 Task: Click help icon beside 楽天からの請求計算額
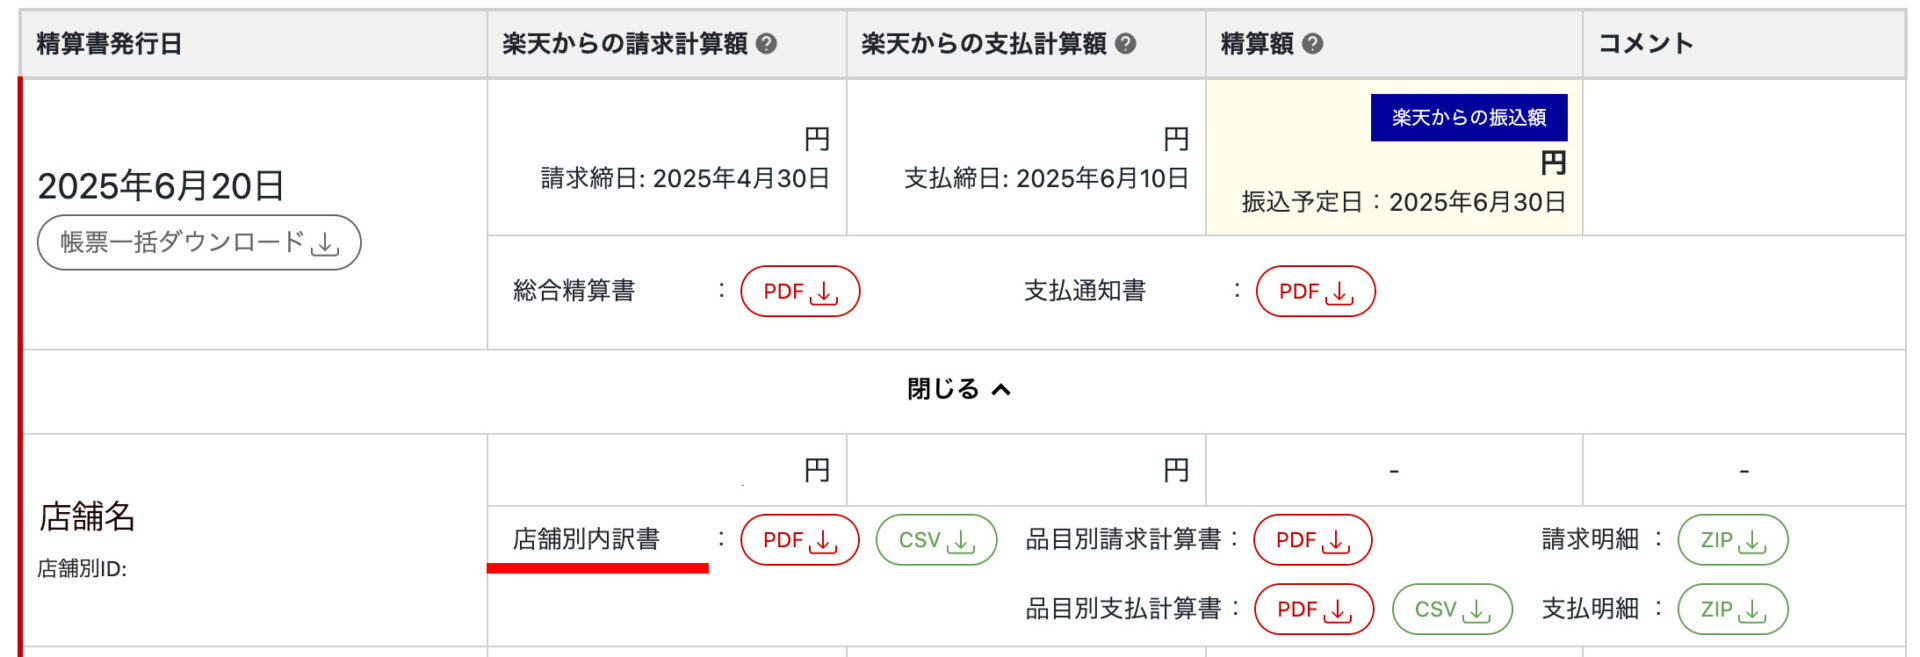click(766, 44)
